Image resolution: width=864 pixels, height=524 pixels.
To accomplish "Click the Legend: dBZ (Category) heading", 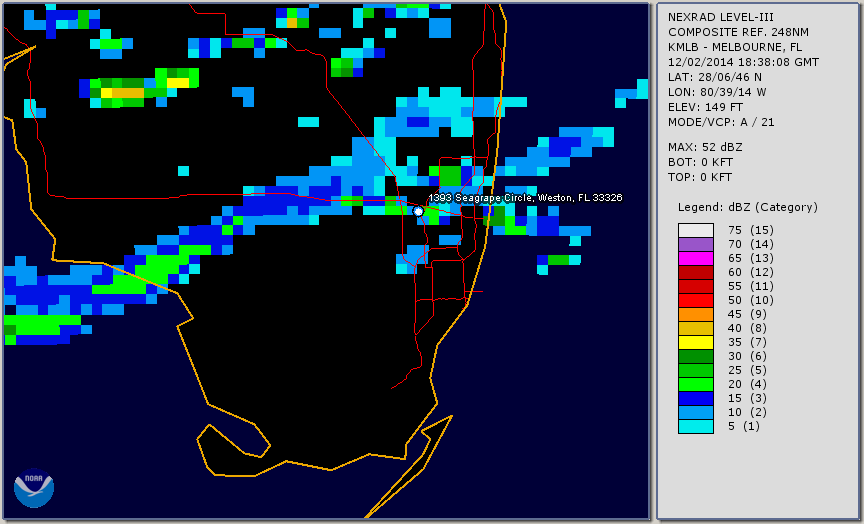I will [748, 207].
